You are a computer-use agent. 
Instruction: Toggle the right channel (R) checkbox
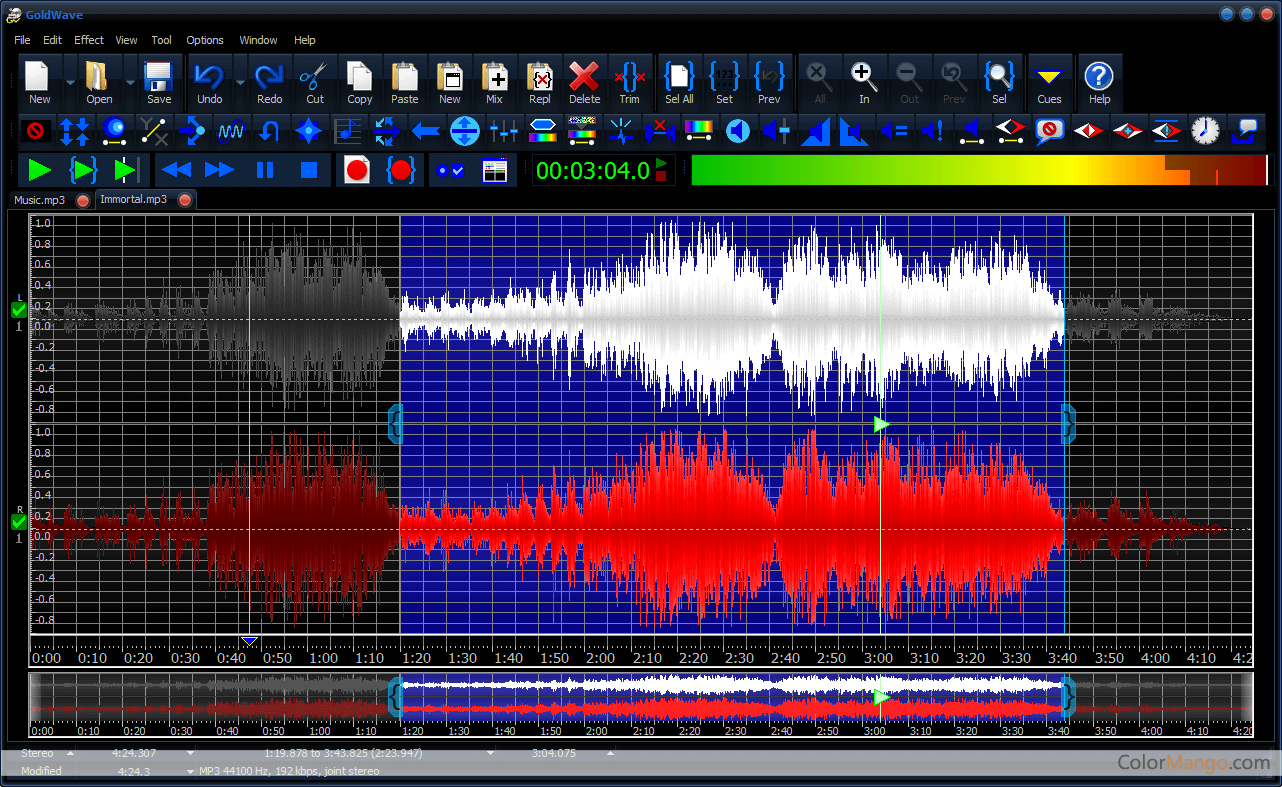(19, 522)
